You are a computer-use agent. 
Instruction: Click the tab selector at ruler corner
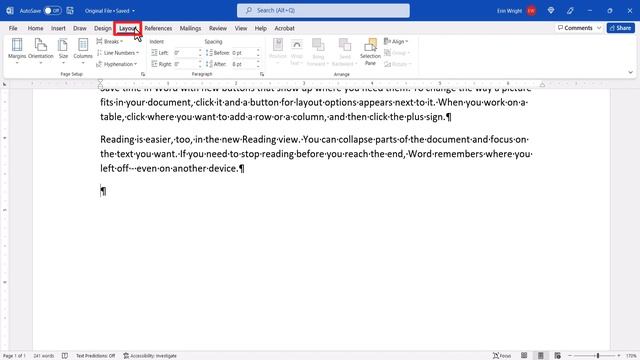pyautogui.click(x=4, y=84)
